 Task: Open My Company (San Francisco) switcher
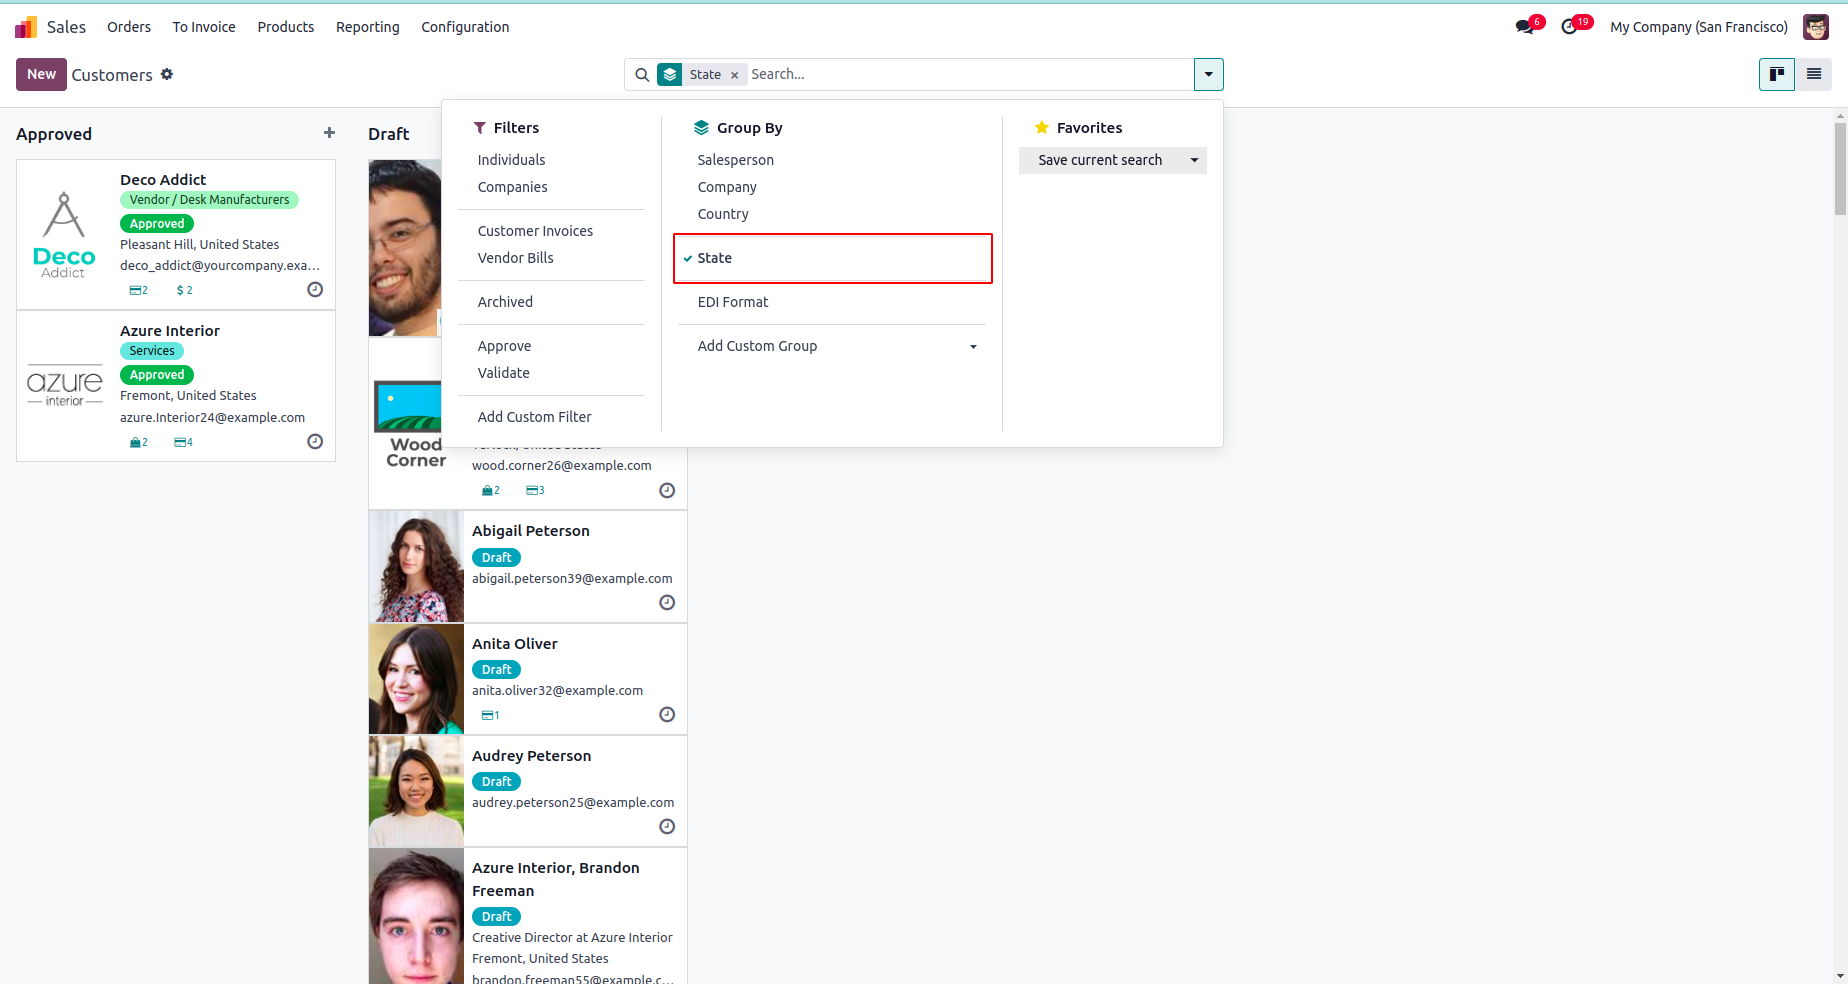[1698, 27]
